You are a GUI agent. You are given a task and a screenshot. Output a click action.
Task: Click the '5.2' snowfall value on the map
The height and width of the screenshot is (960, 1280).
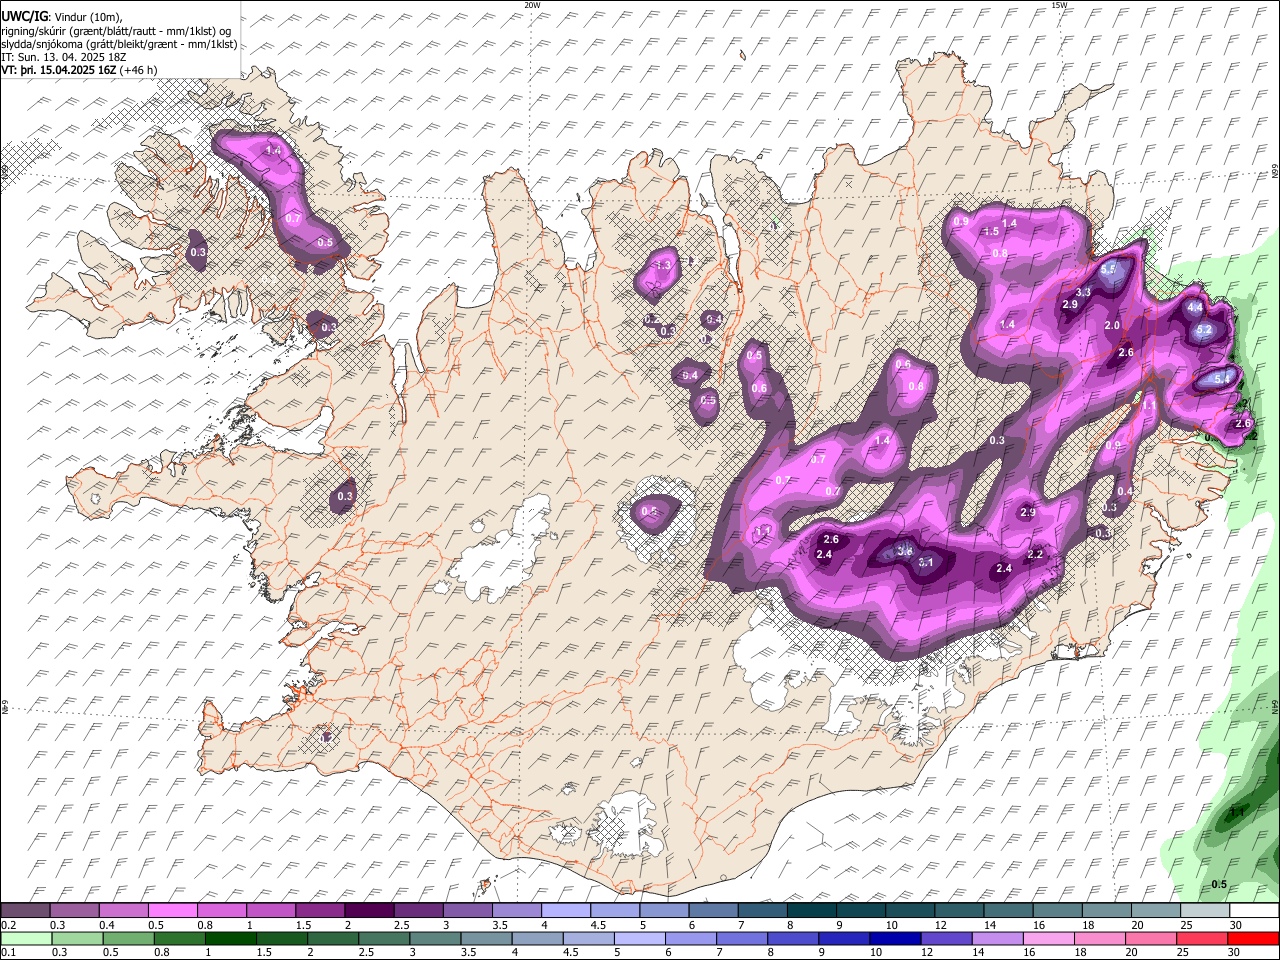click(1204, 330)
